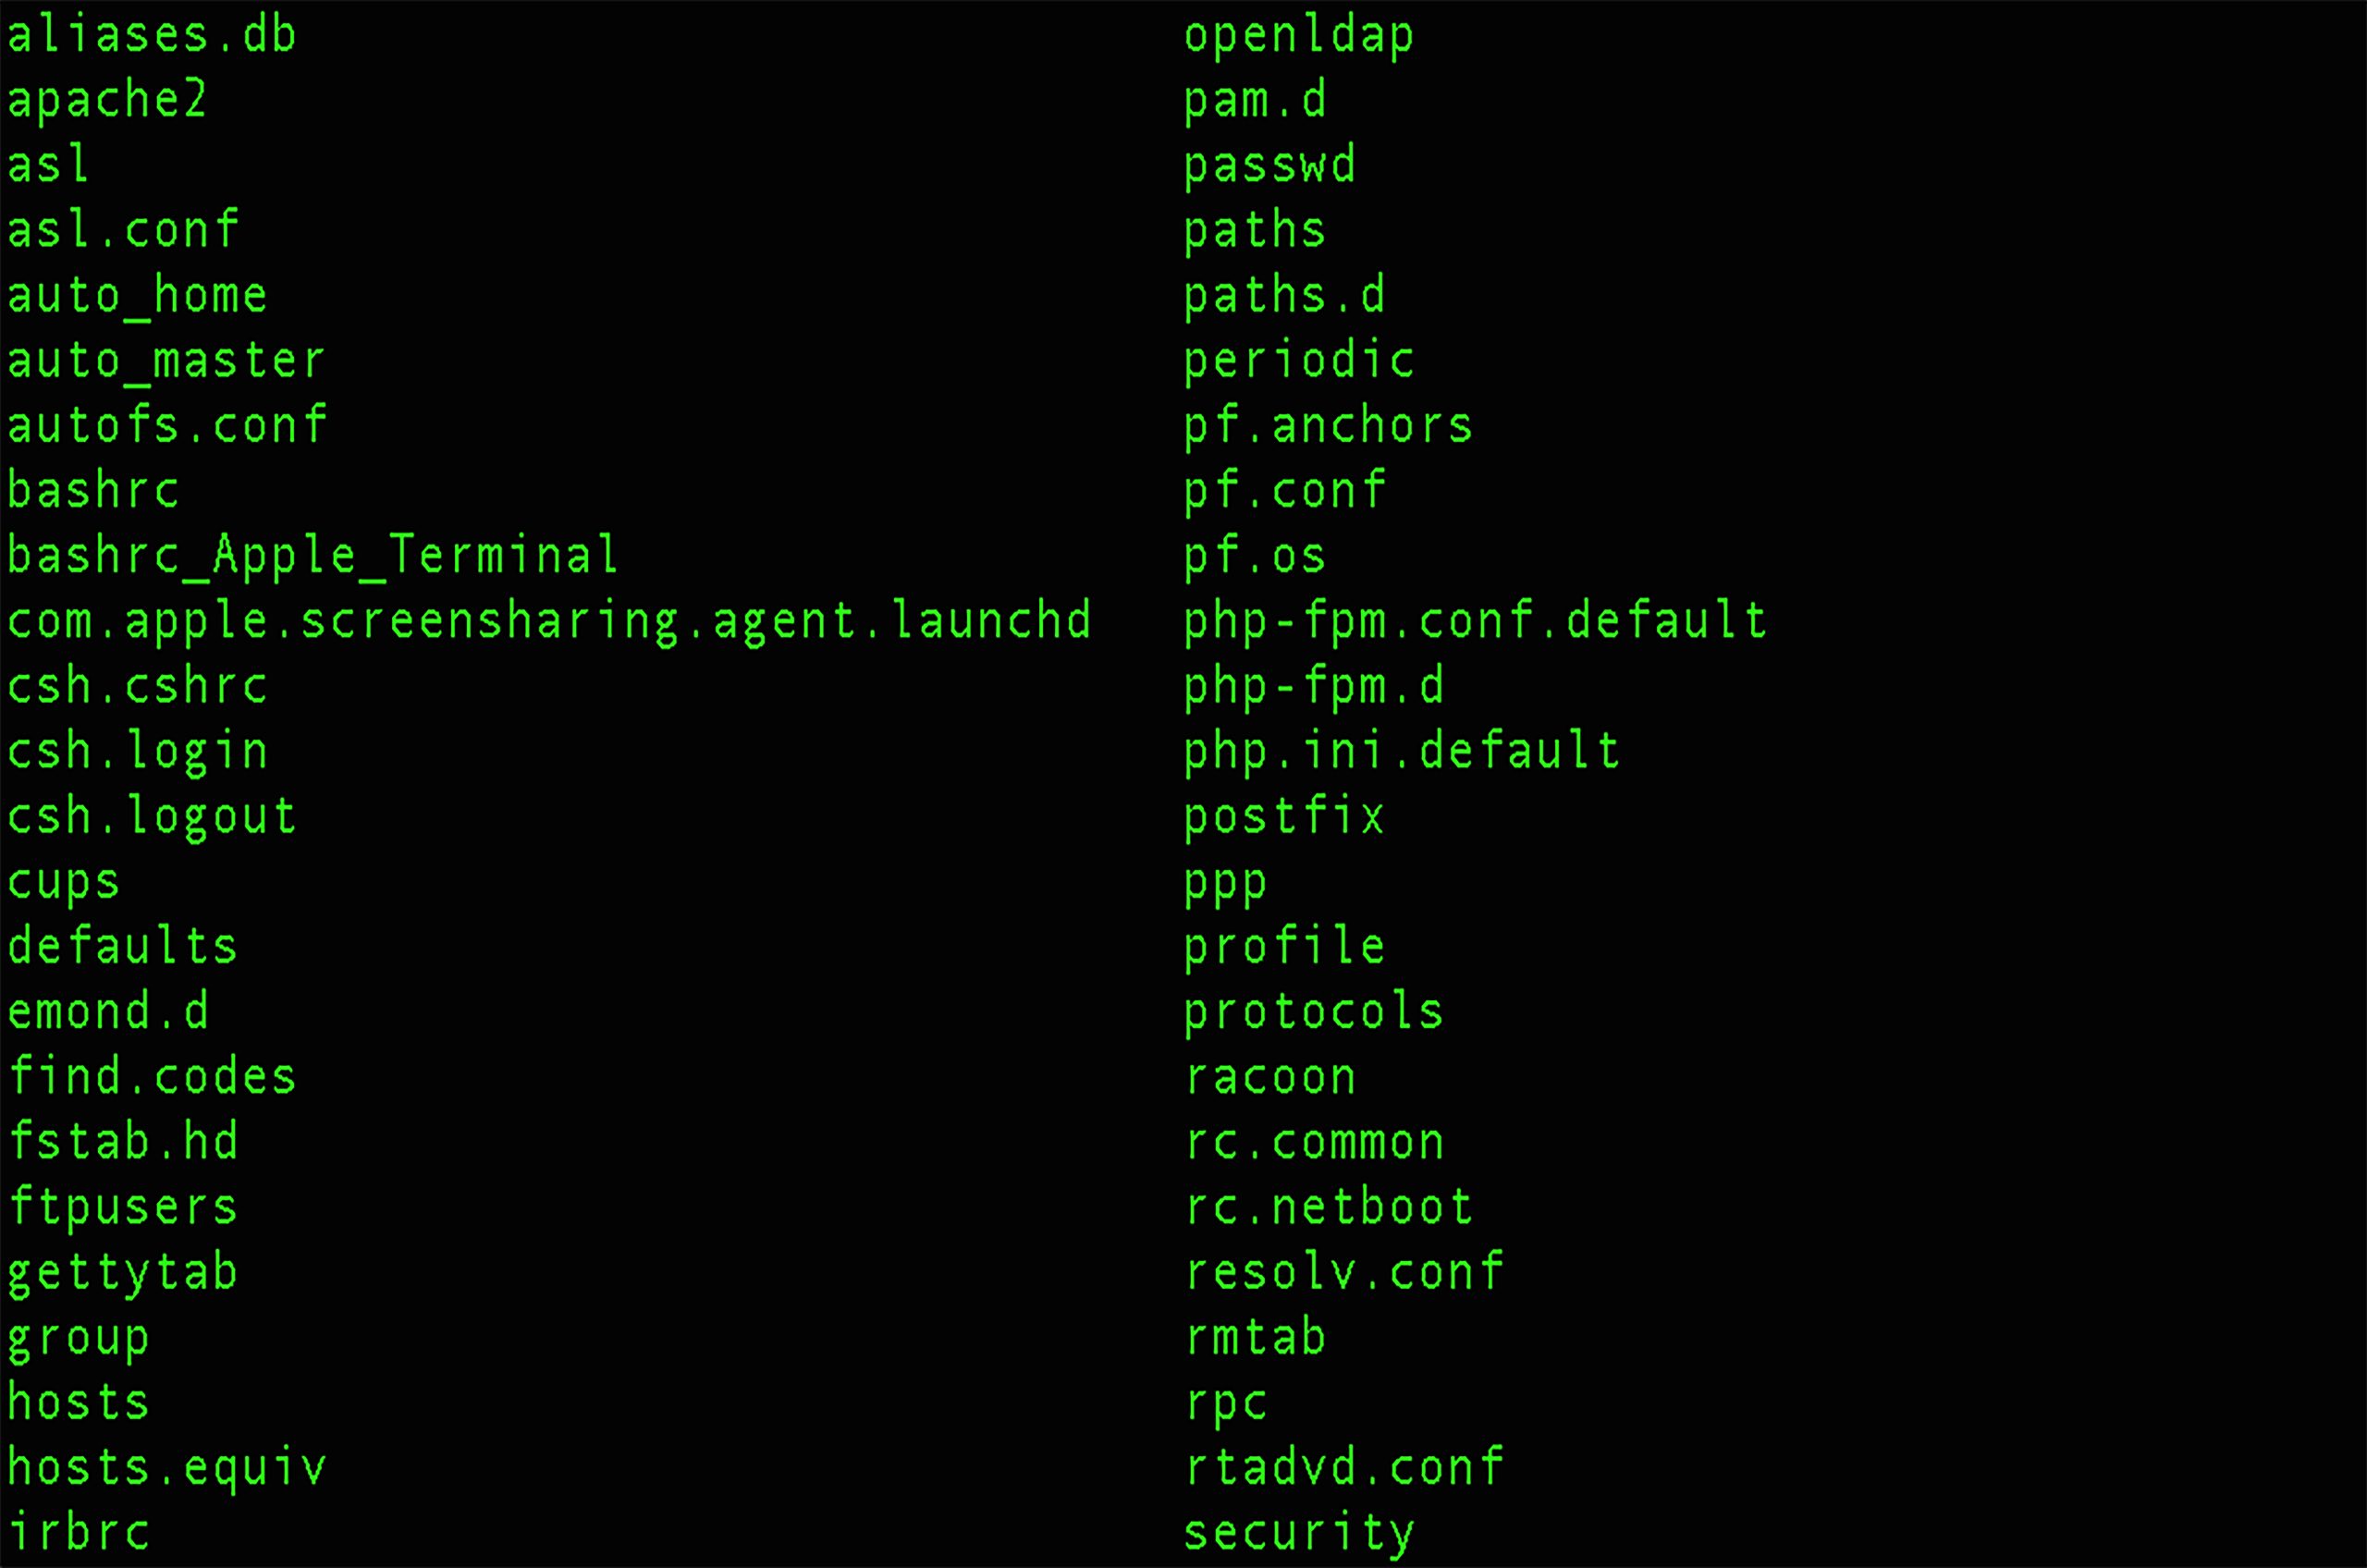Click the postfix directory name
This screenshot has width=2367, height=1568.
(1285, 817)
